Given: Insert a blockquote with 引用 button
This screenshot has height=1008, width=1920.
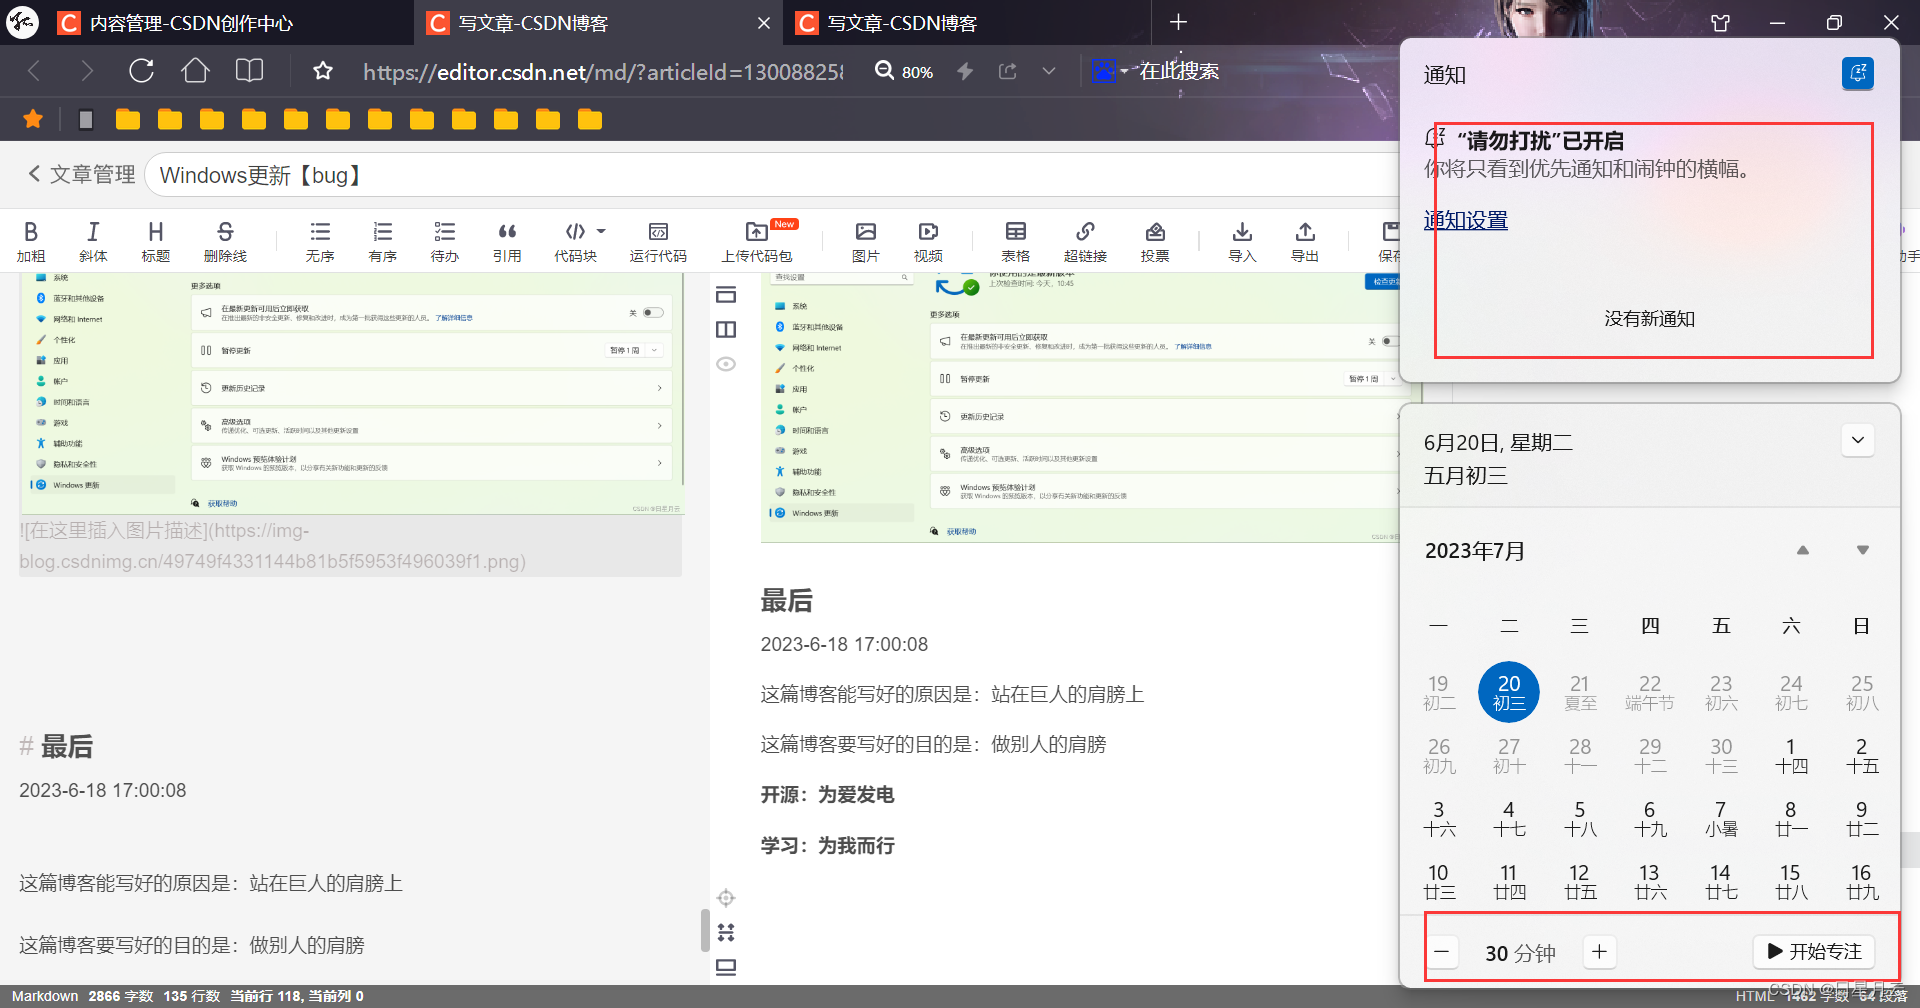Looking at the screenshot, I should 507,242.
